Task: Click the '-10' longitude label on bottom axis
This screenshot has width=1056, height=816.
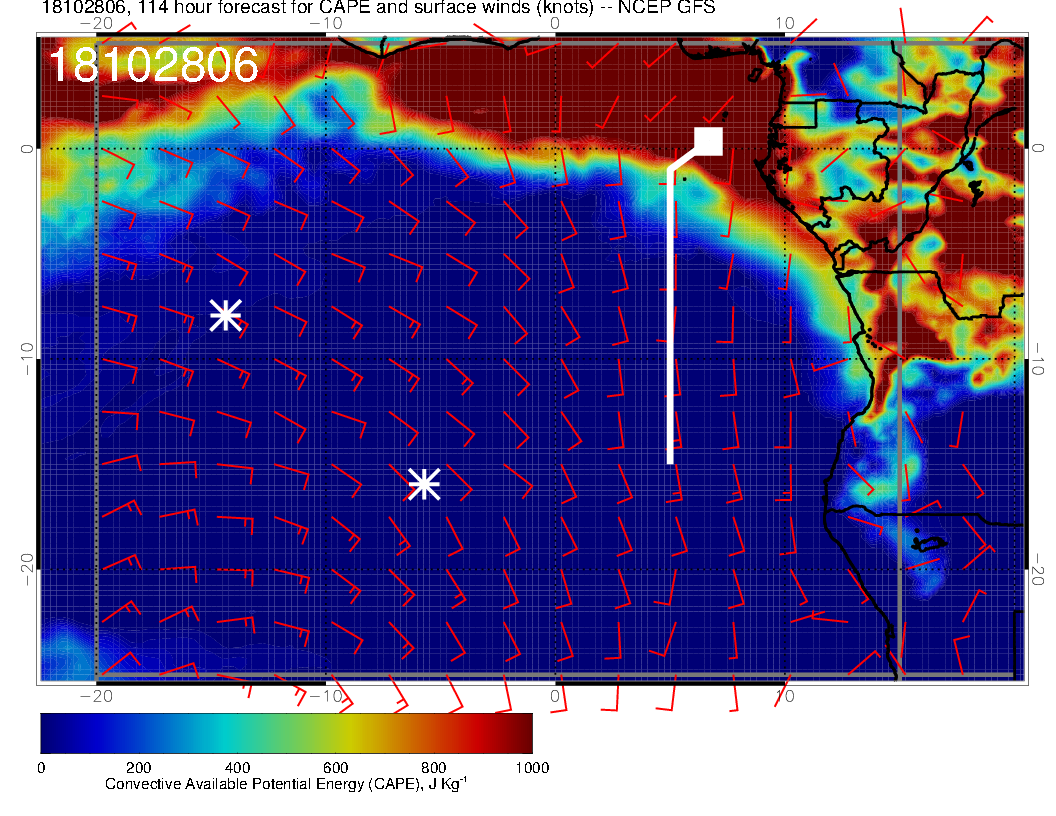Action: (x=326, y=696)
